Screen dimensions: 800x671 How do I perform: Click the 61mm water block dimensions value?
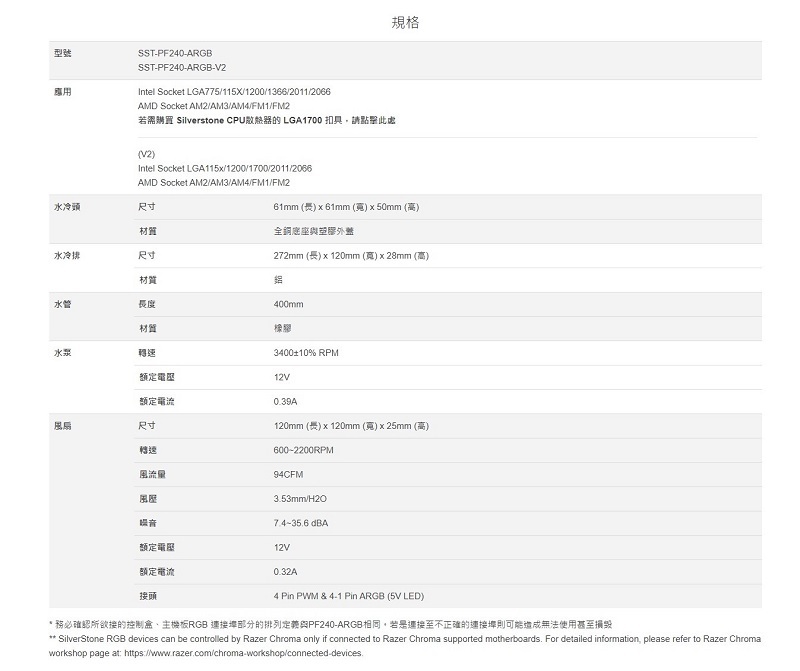point(345,206)
